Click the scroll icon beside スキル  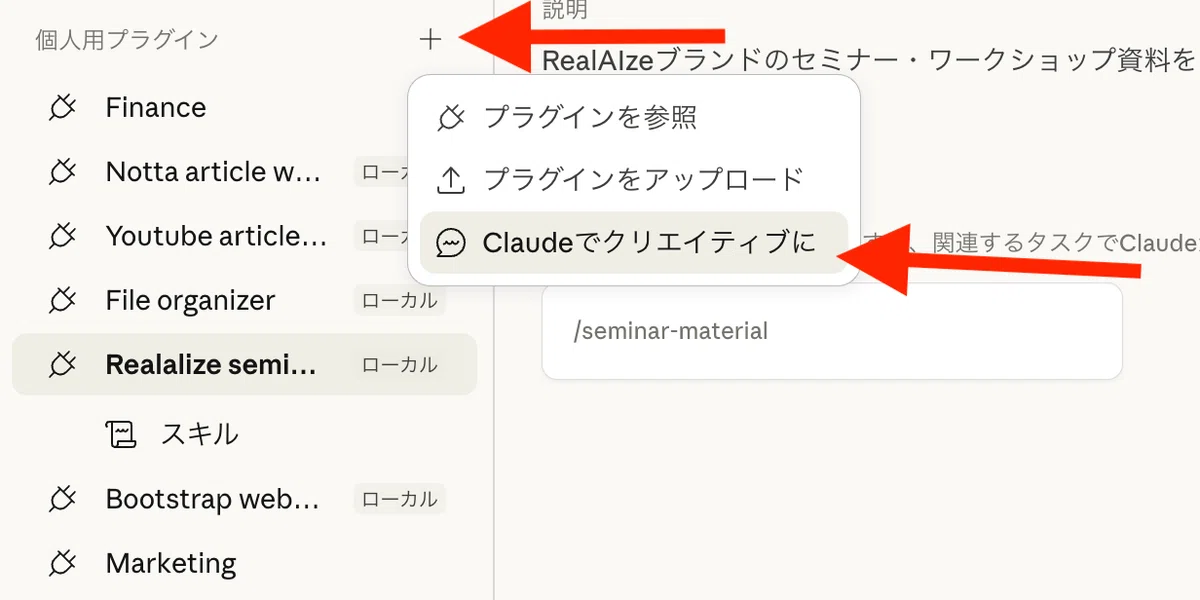click(x=120, y=434)
